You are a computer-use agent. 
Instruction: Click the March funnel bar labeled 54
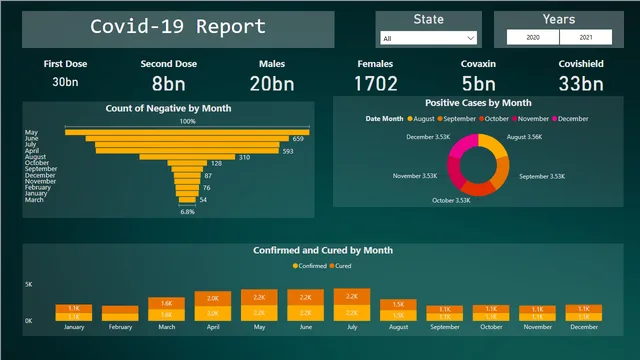point(187,200)
